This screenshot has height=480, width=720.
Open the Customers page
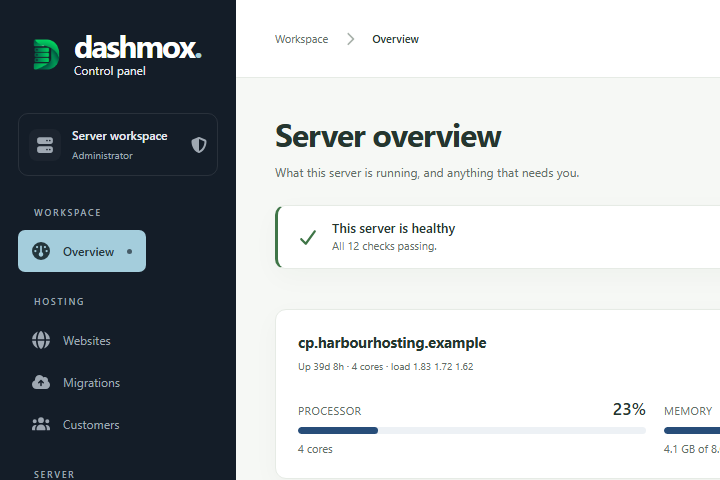pos(91,424)
